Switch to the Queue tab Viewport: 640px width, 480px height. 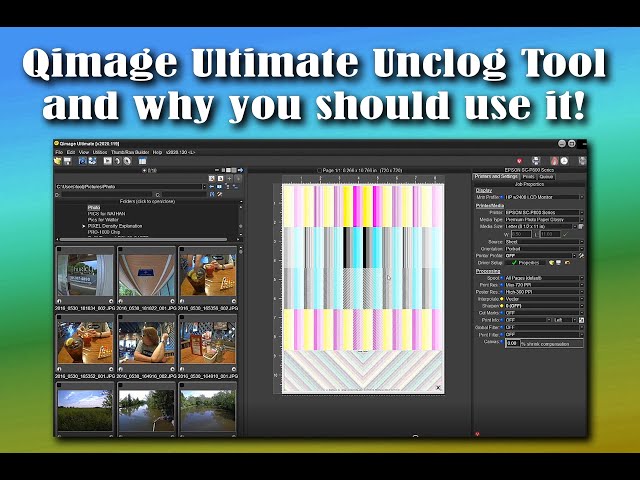point(546,177)
